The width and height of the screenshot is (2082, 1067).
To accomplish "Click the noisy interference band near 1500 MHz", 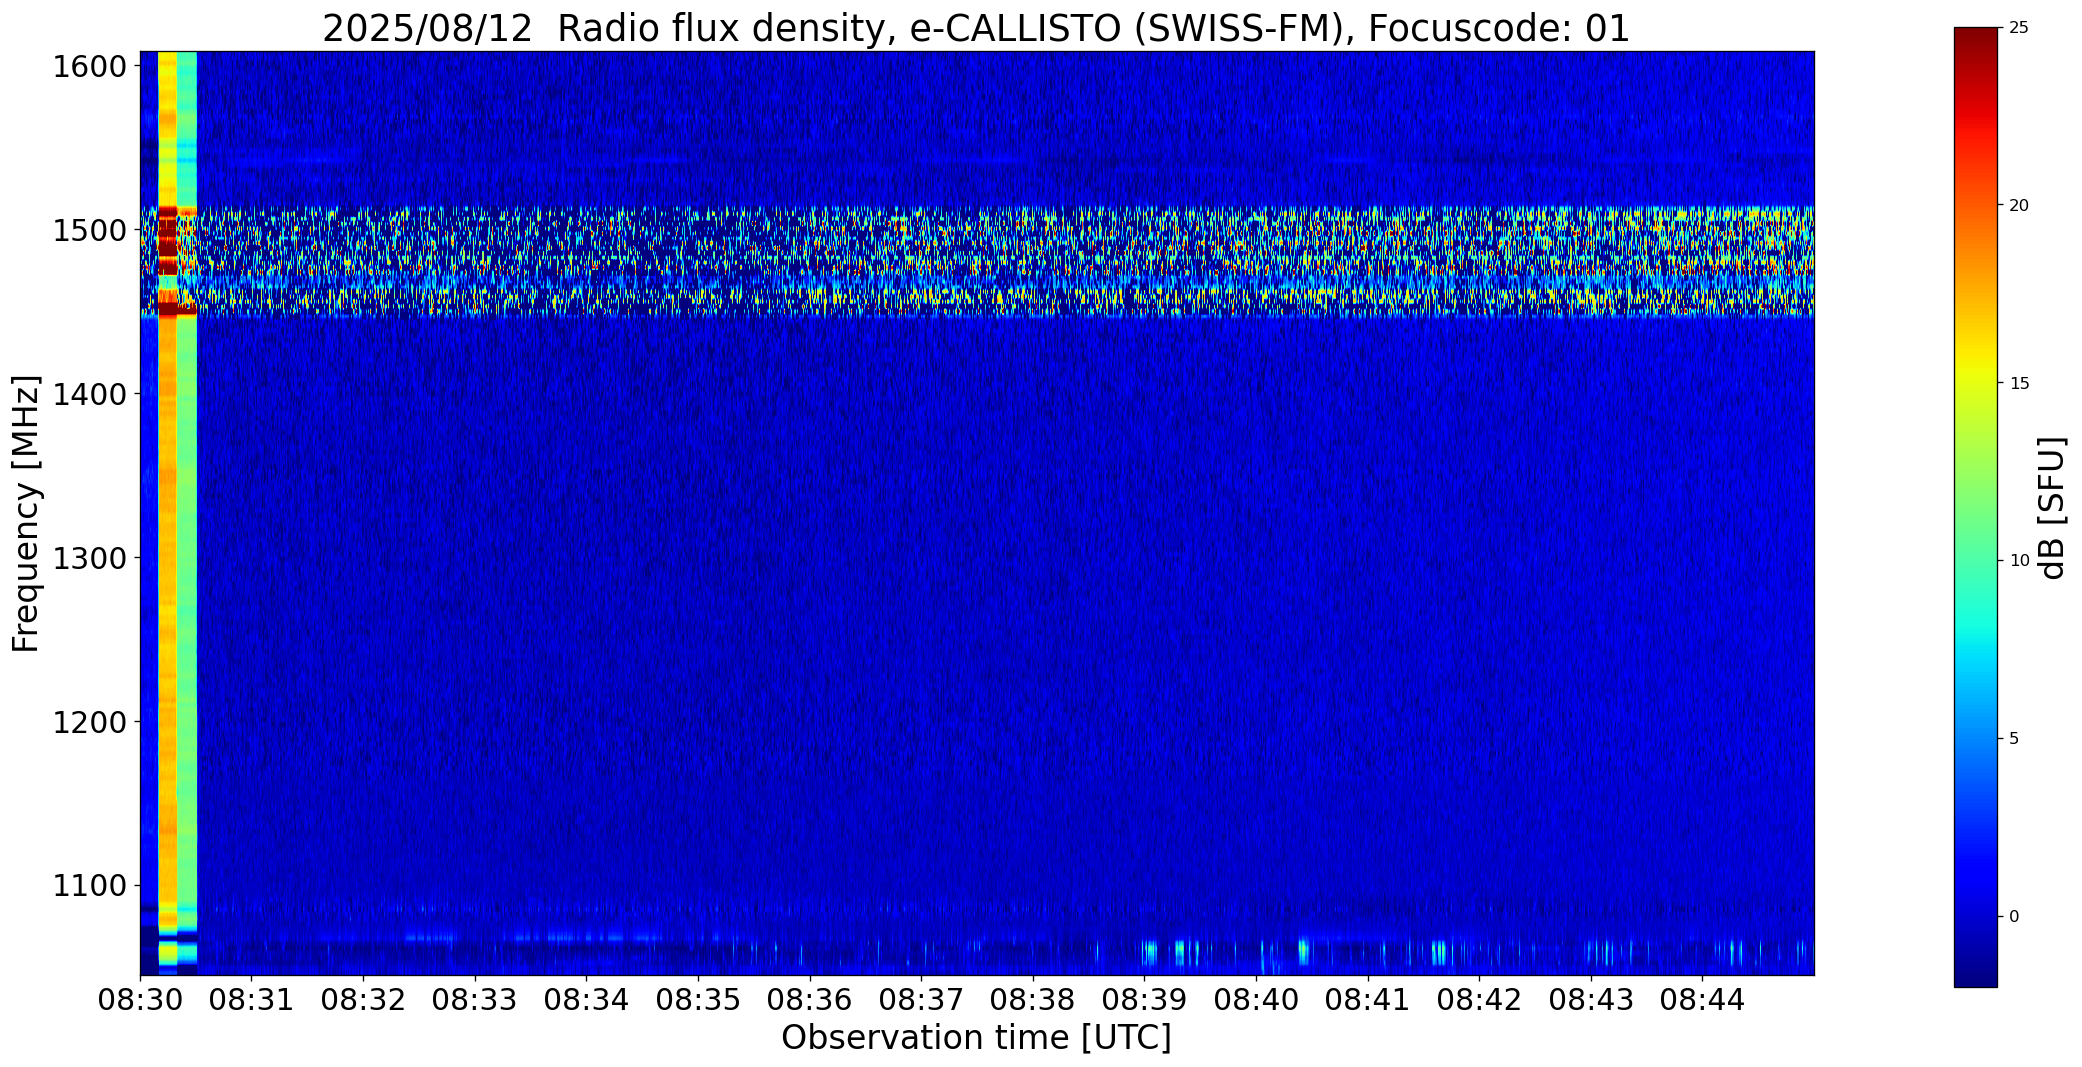I will 977,262.
